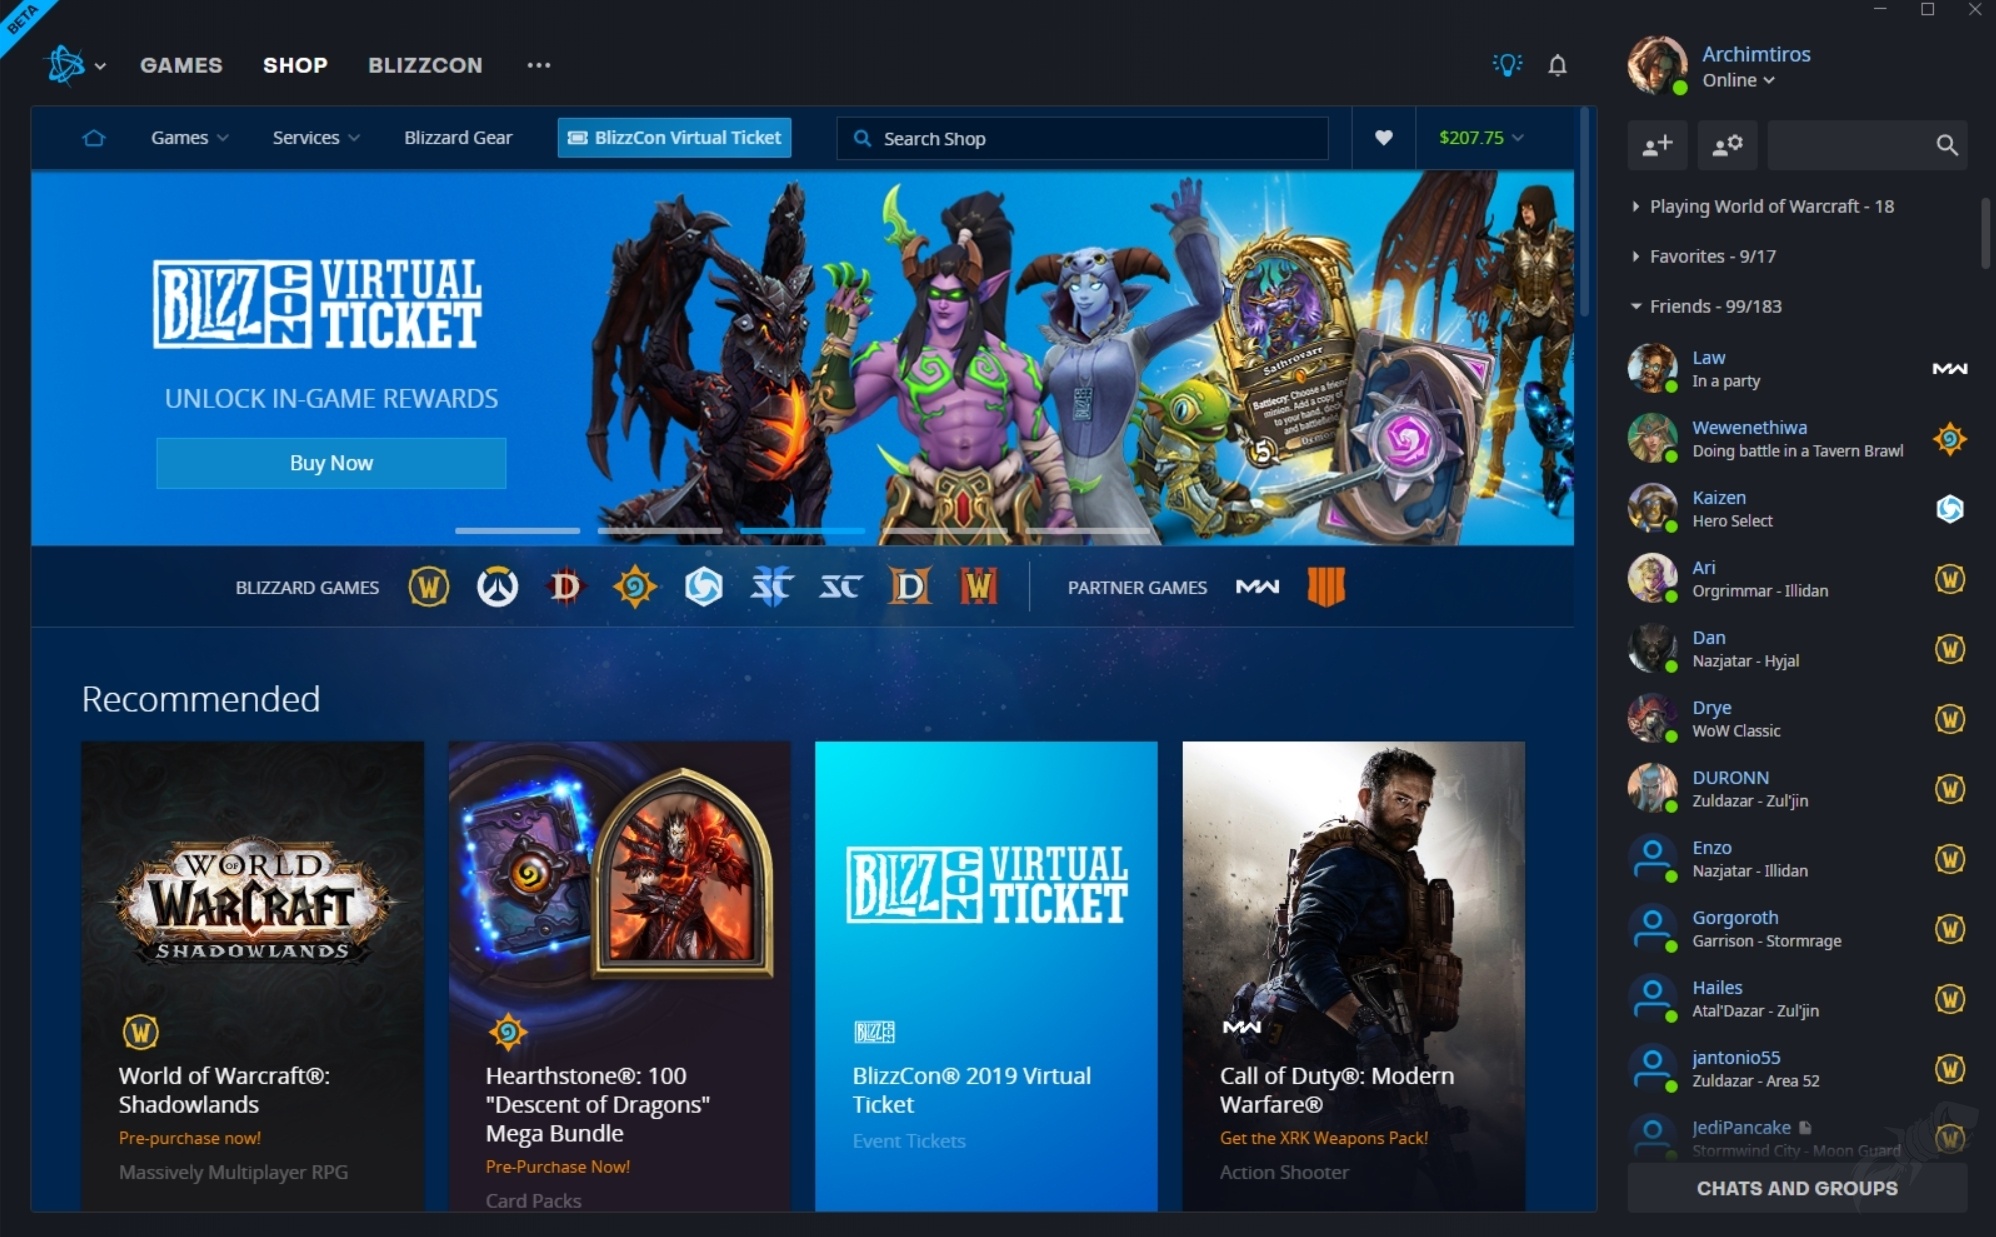Click the Shop menu tab

tap(295, 64)
